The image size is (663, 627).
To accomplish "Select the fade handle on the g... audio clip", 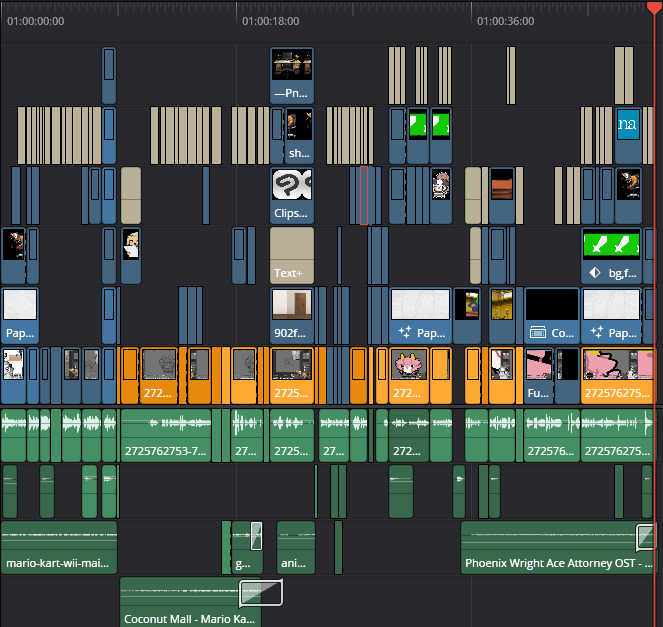I will click(x=256, y=536).
